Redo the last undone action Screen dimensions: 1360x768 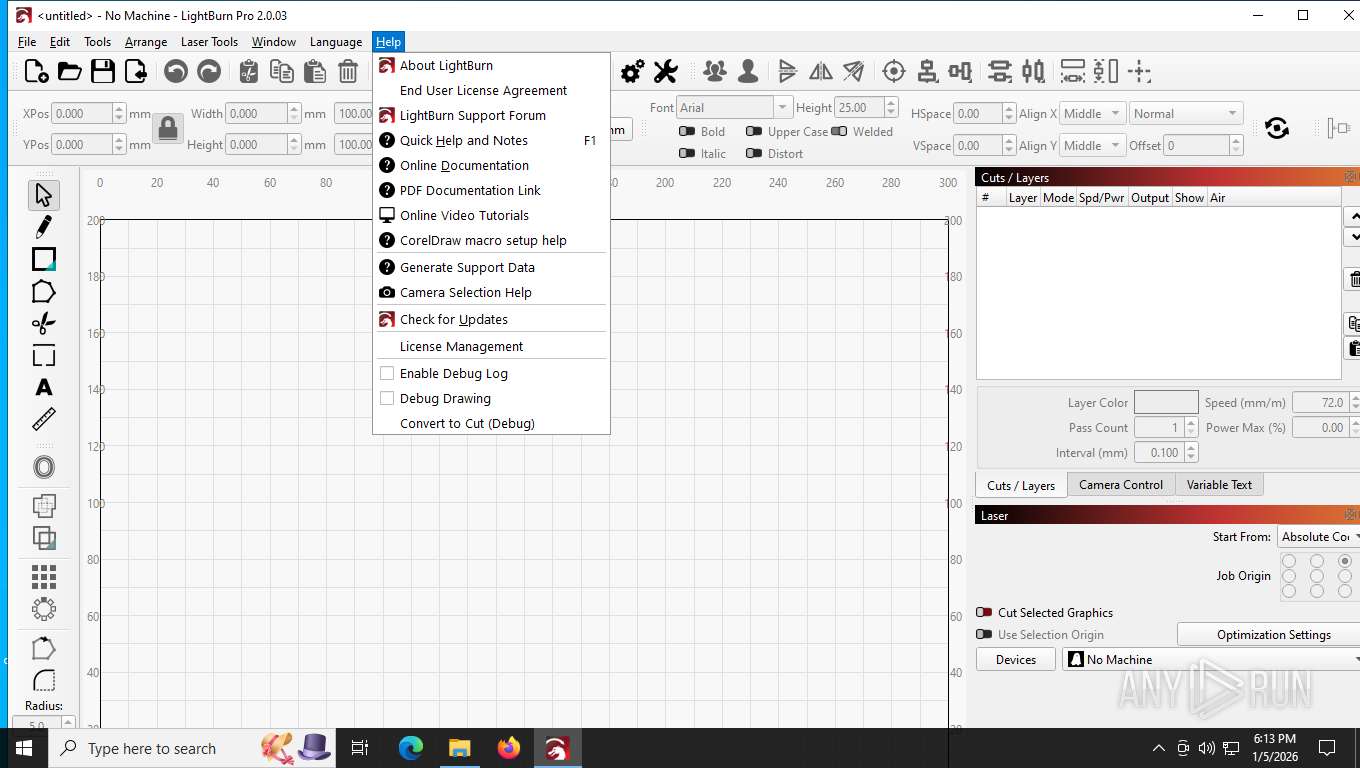pos(209,71)
